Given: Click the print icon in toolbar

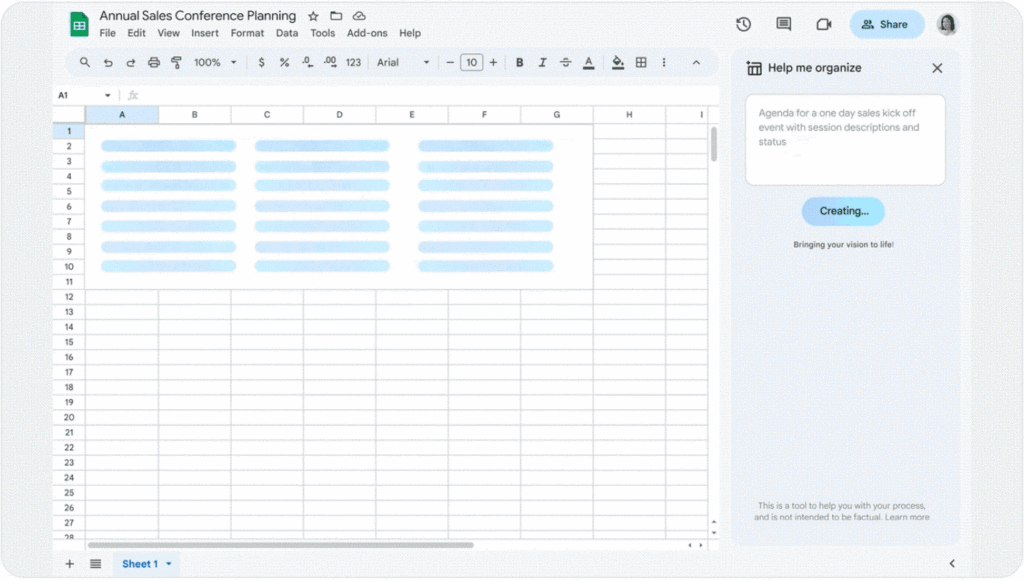Looking at the screenshot, I should [x=154, y=63].
